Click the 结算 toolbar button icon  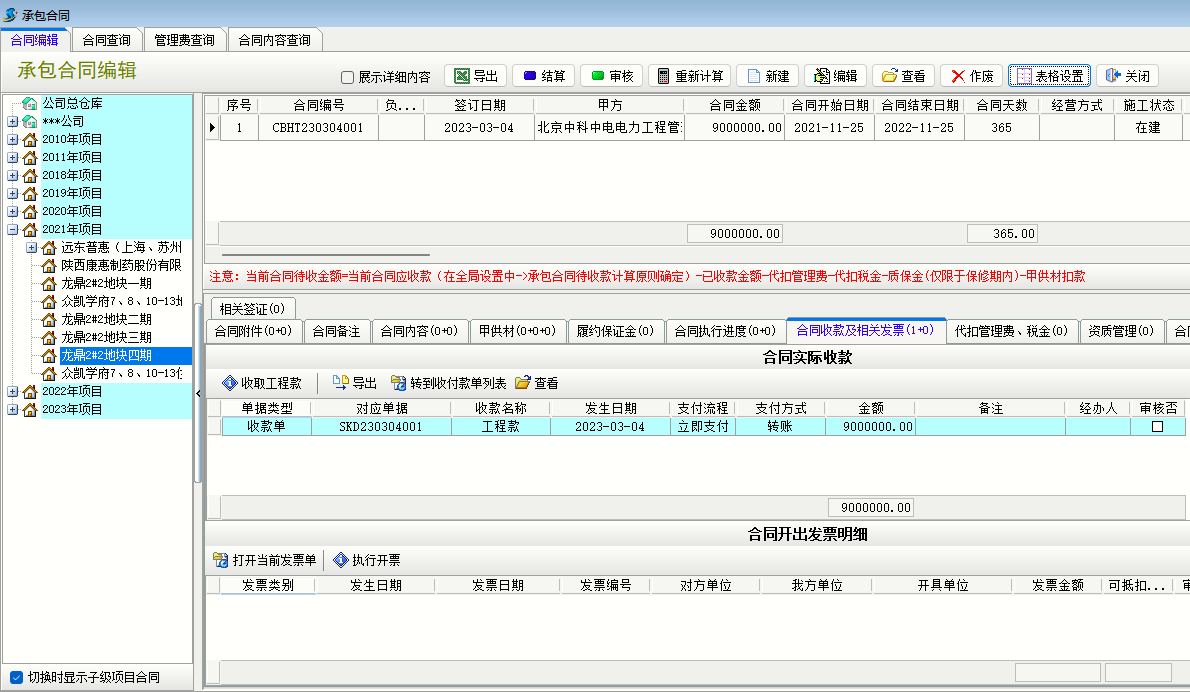[530, 76]
